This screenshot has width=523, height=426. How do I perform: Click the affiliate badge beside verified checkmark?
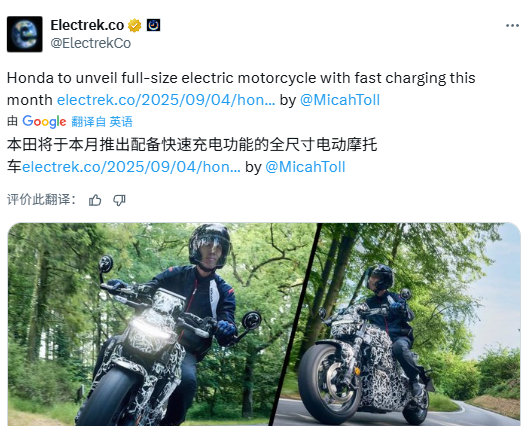coord(153,25)
